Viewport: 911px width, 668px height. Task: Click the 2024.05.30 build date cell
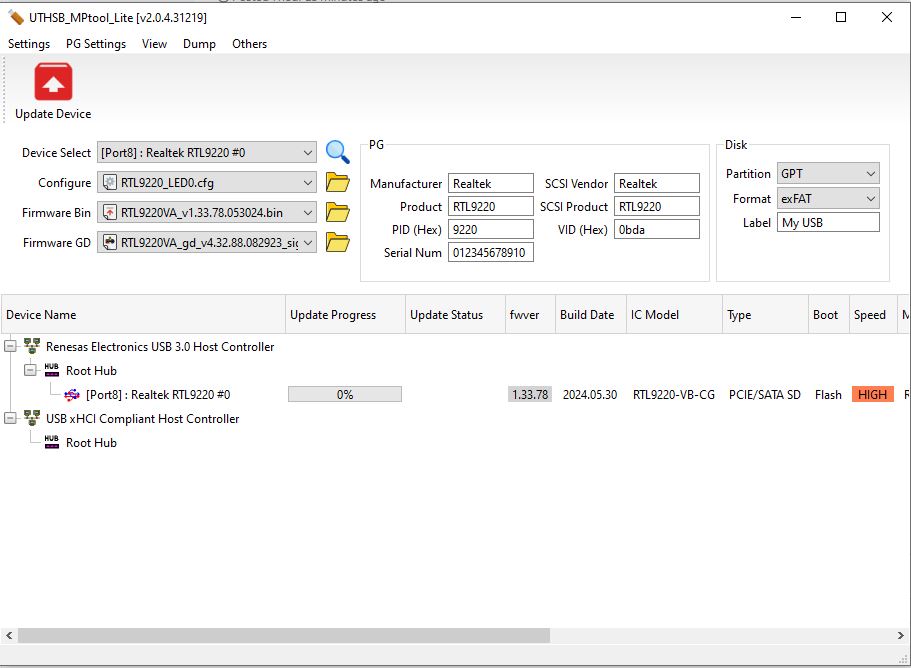point(590,394)
